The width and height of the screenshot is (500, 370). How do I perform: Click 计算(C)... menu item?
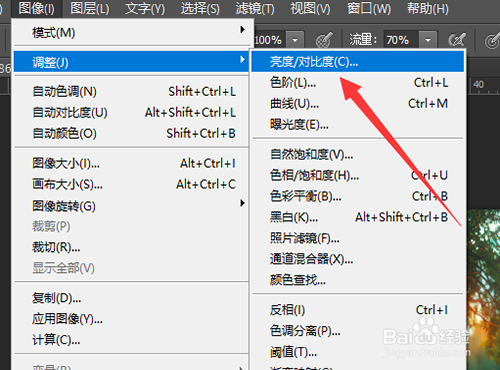(x=132, y=340)
